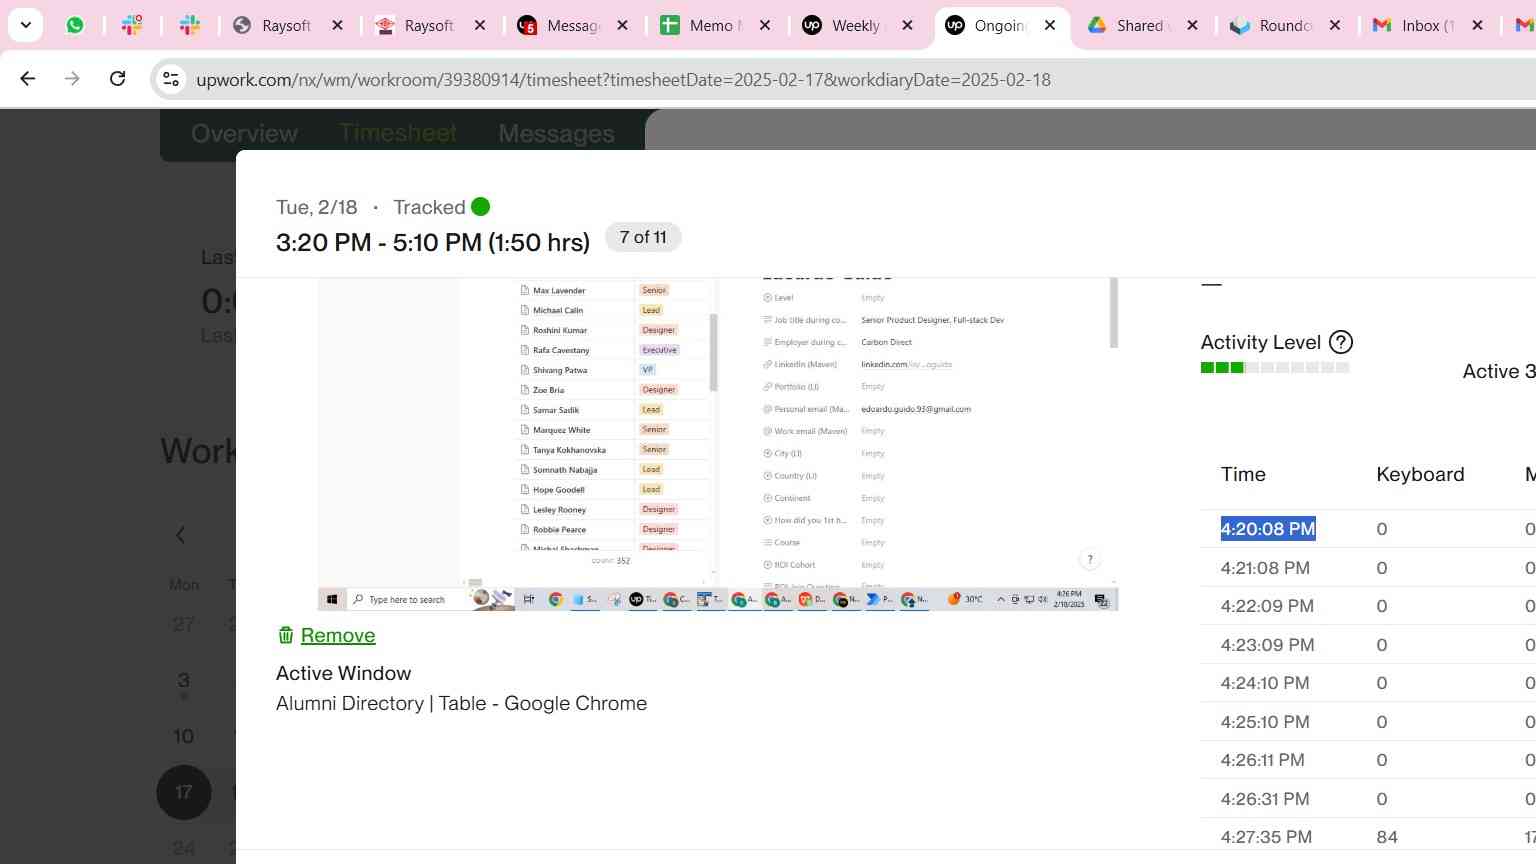Screen dimensions: 1536x864
Task: Select the 4:20:08 PM time entry
Action: click(x=1268, y=529)
